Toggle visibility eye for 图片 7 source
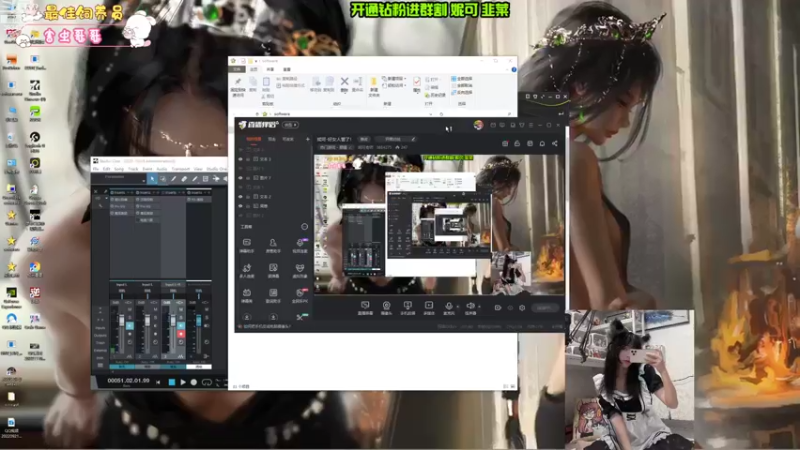This screenshot has width=800, height=450. [241, 178]
